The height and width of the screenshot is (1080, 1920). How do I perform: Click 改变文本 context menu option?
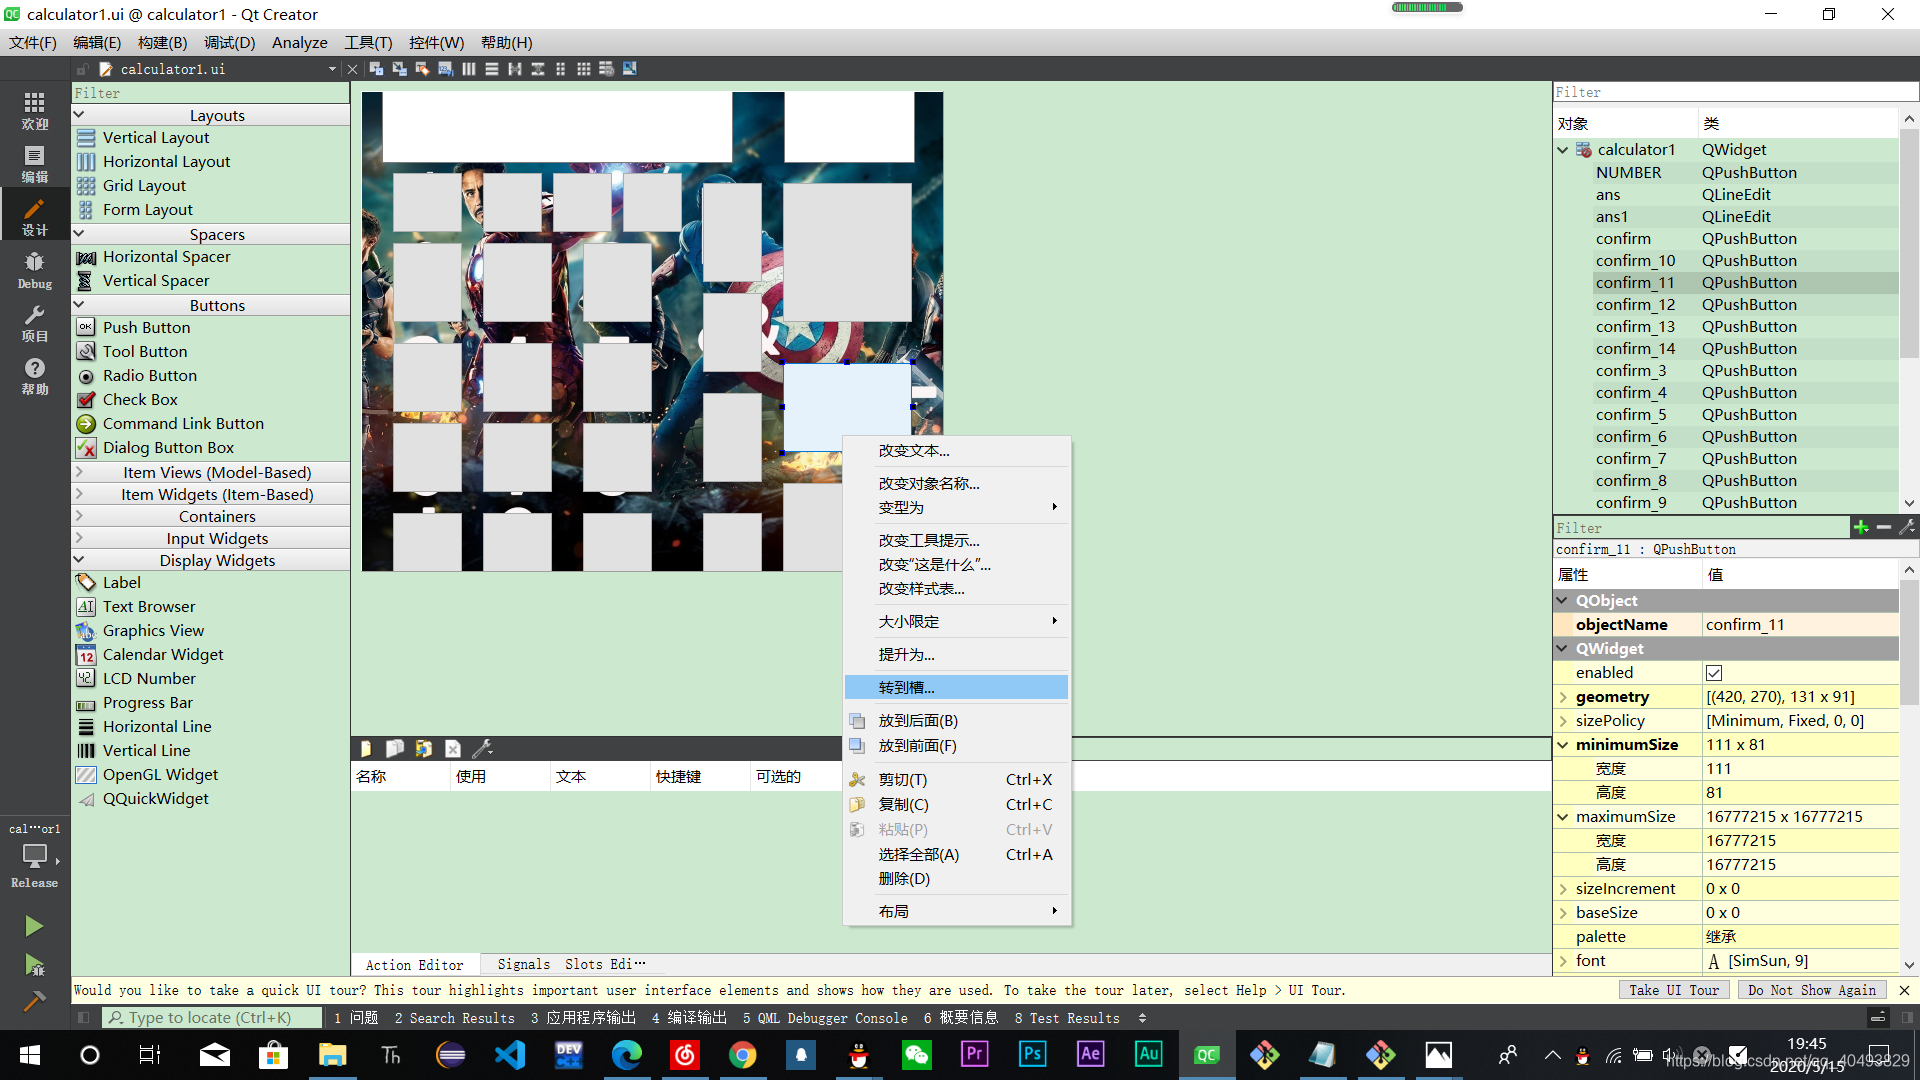tap(913, 450)
